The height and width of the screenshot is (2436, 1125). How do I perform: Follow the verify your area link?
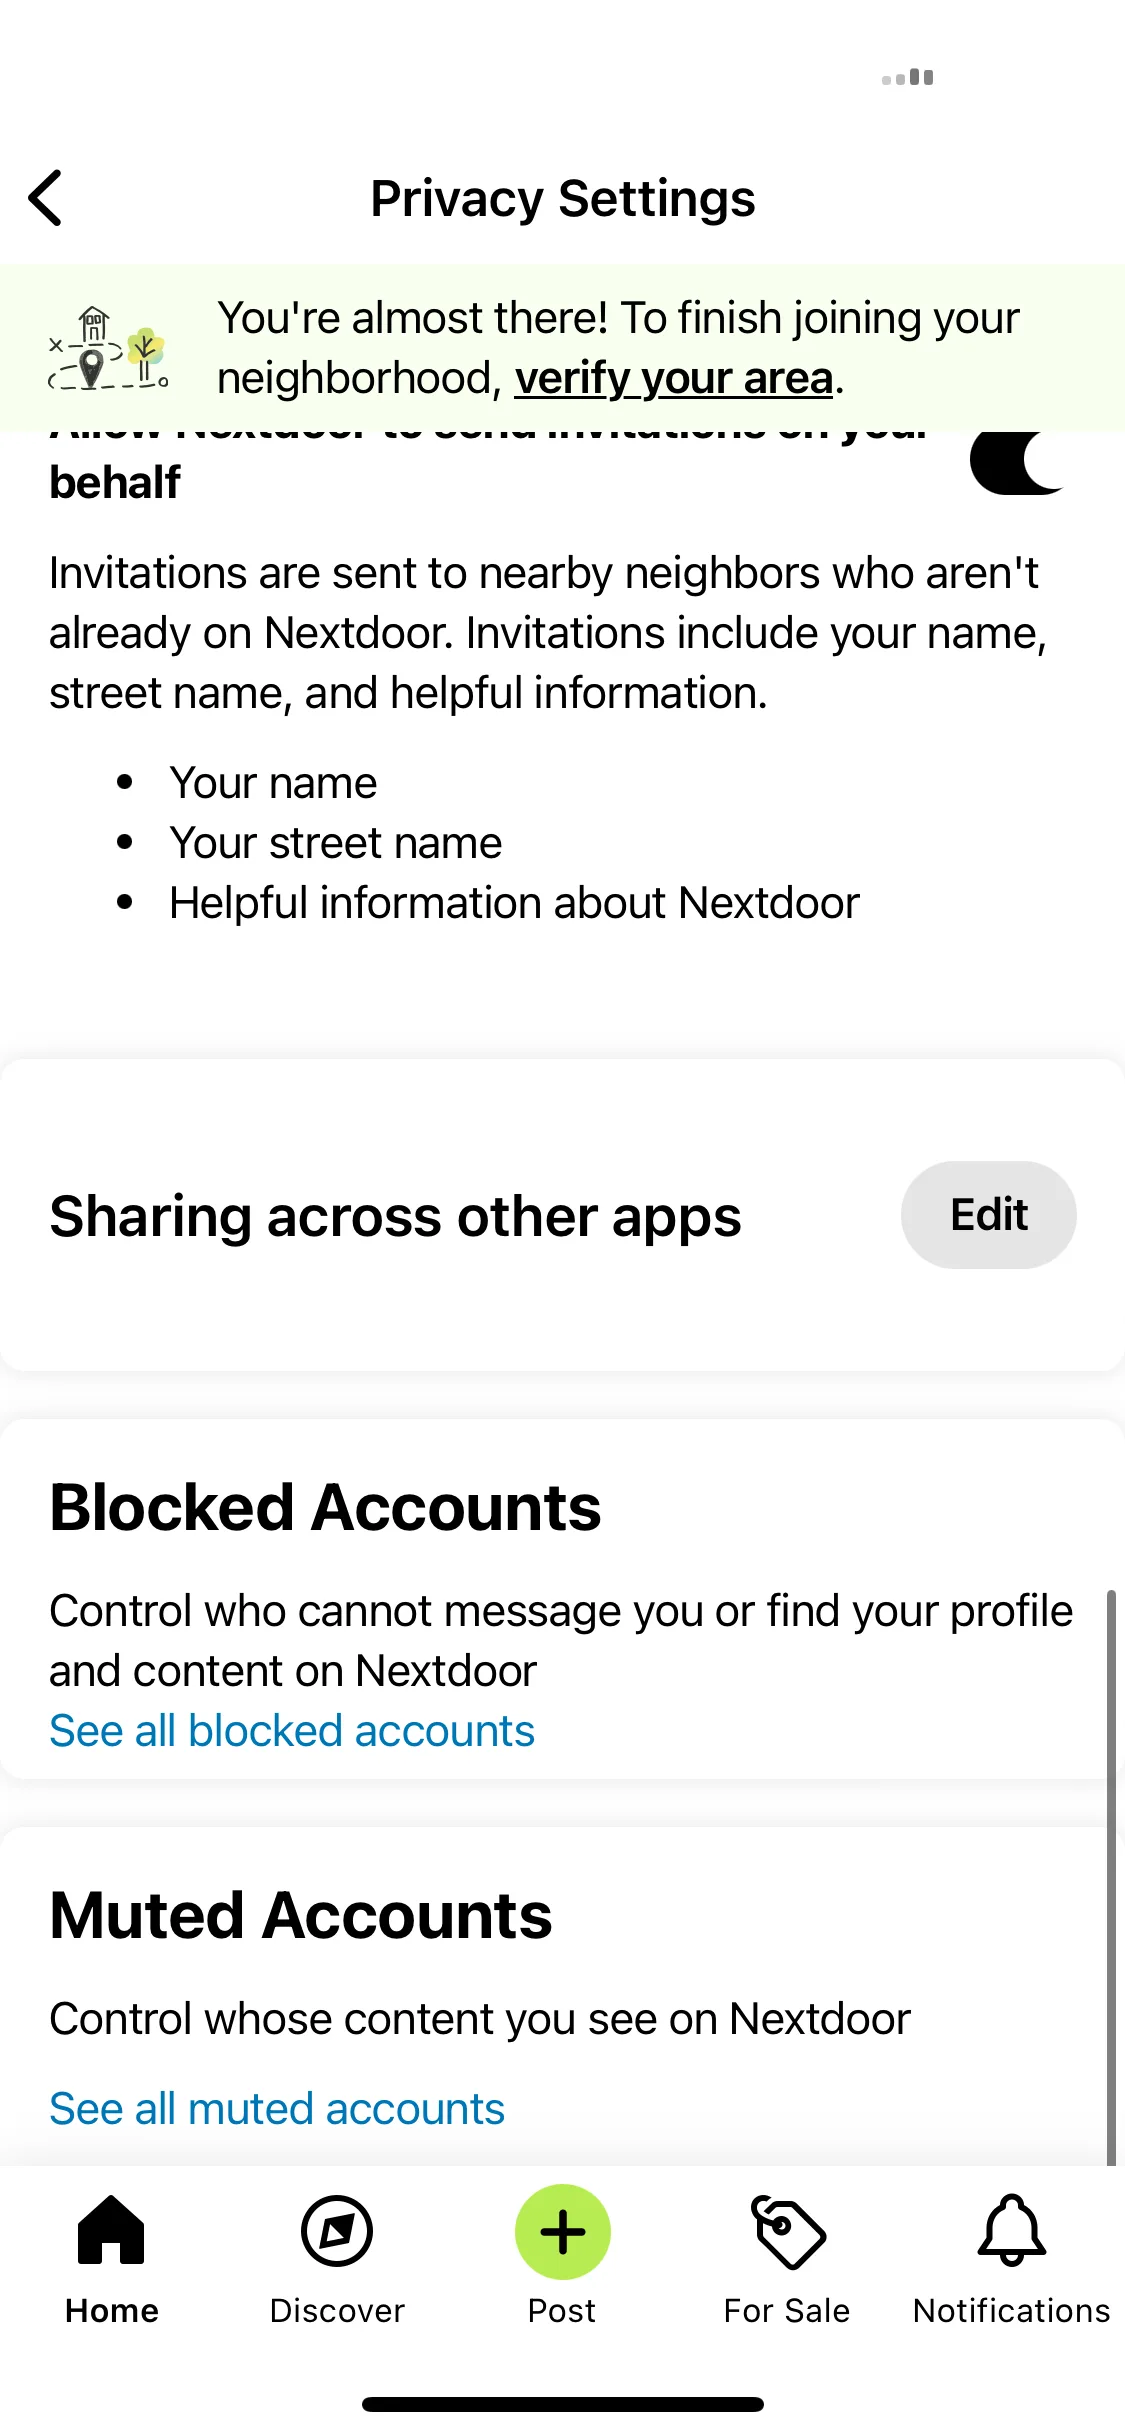pyautogui.click(x=674, y=378)
